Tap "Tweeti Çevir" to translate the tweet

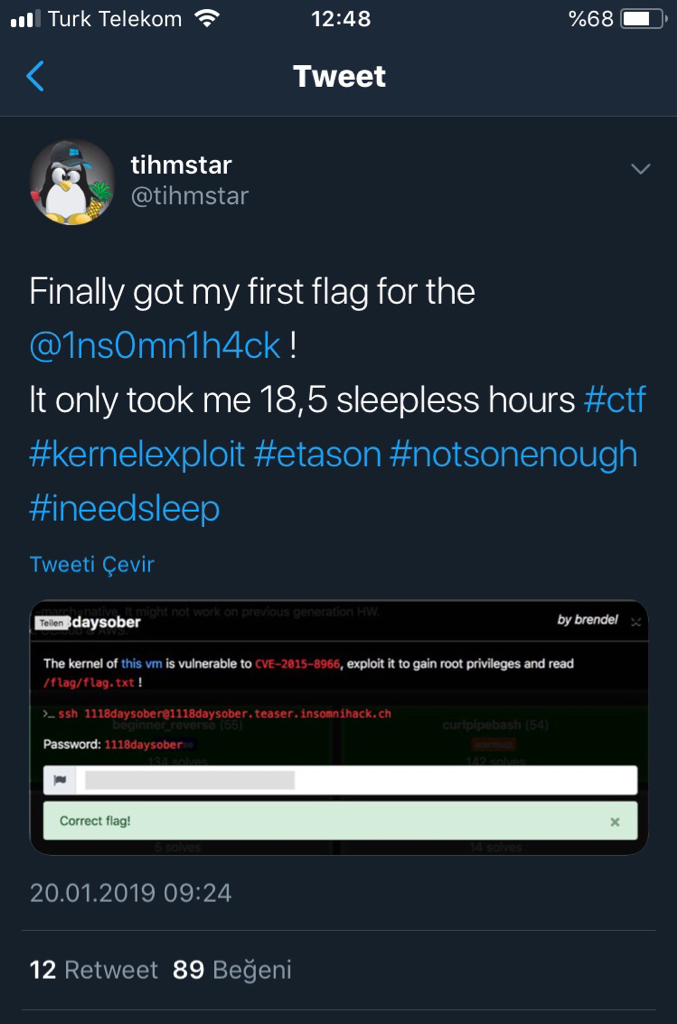91,563
